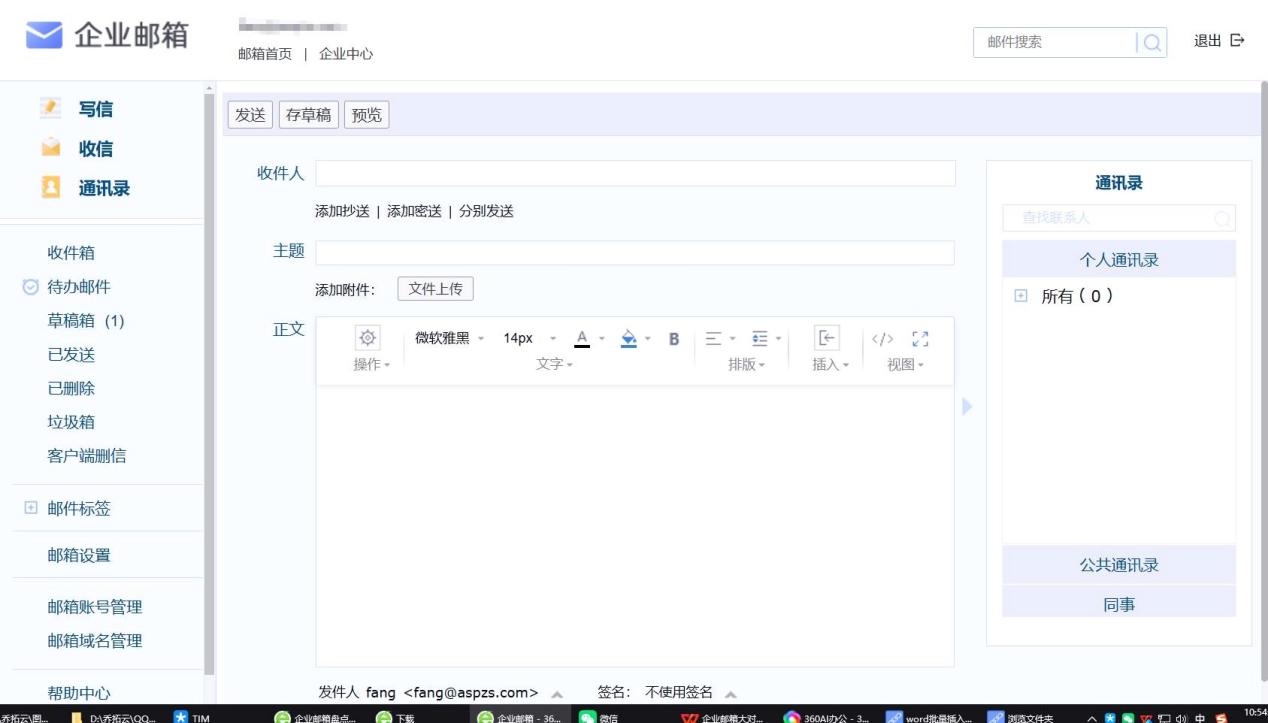This screenshot has height=723, width=1268.
Task: Click 存草稿 button
Action: tap(308, 115)
